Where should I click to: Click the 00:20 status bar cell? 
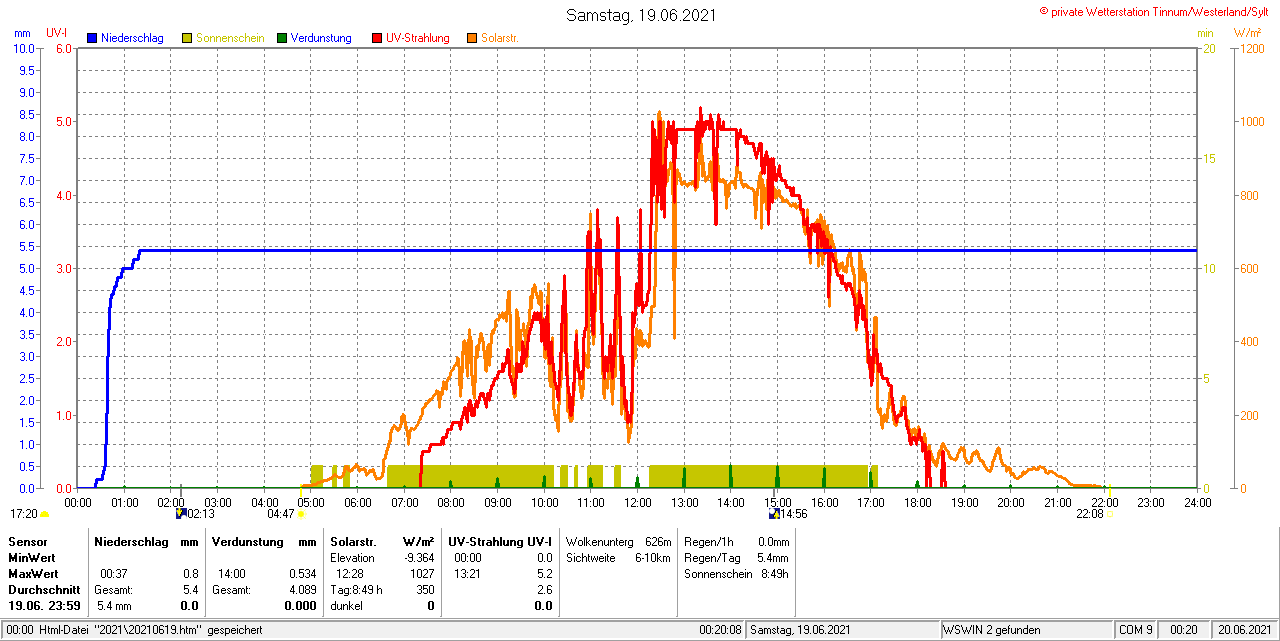click(1184, 630)
